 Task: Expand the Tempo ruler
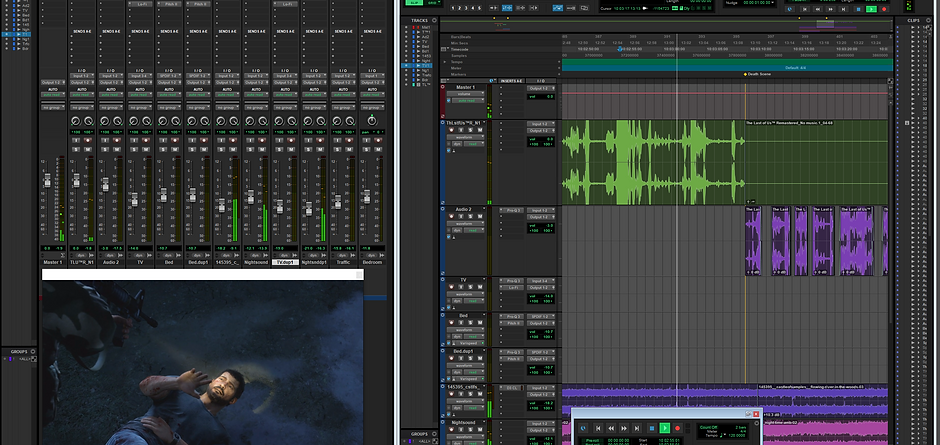[x=444, y=62]
